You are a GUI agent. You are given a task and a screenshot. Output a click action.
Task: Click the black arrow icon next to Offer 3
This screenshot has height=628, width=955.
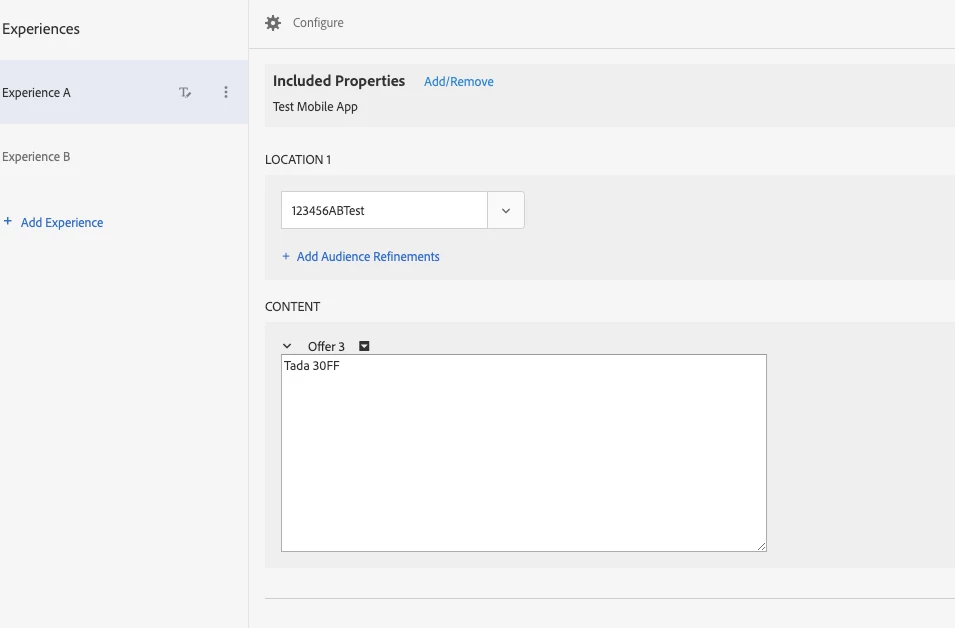[364, 346]
